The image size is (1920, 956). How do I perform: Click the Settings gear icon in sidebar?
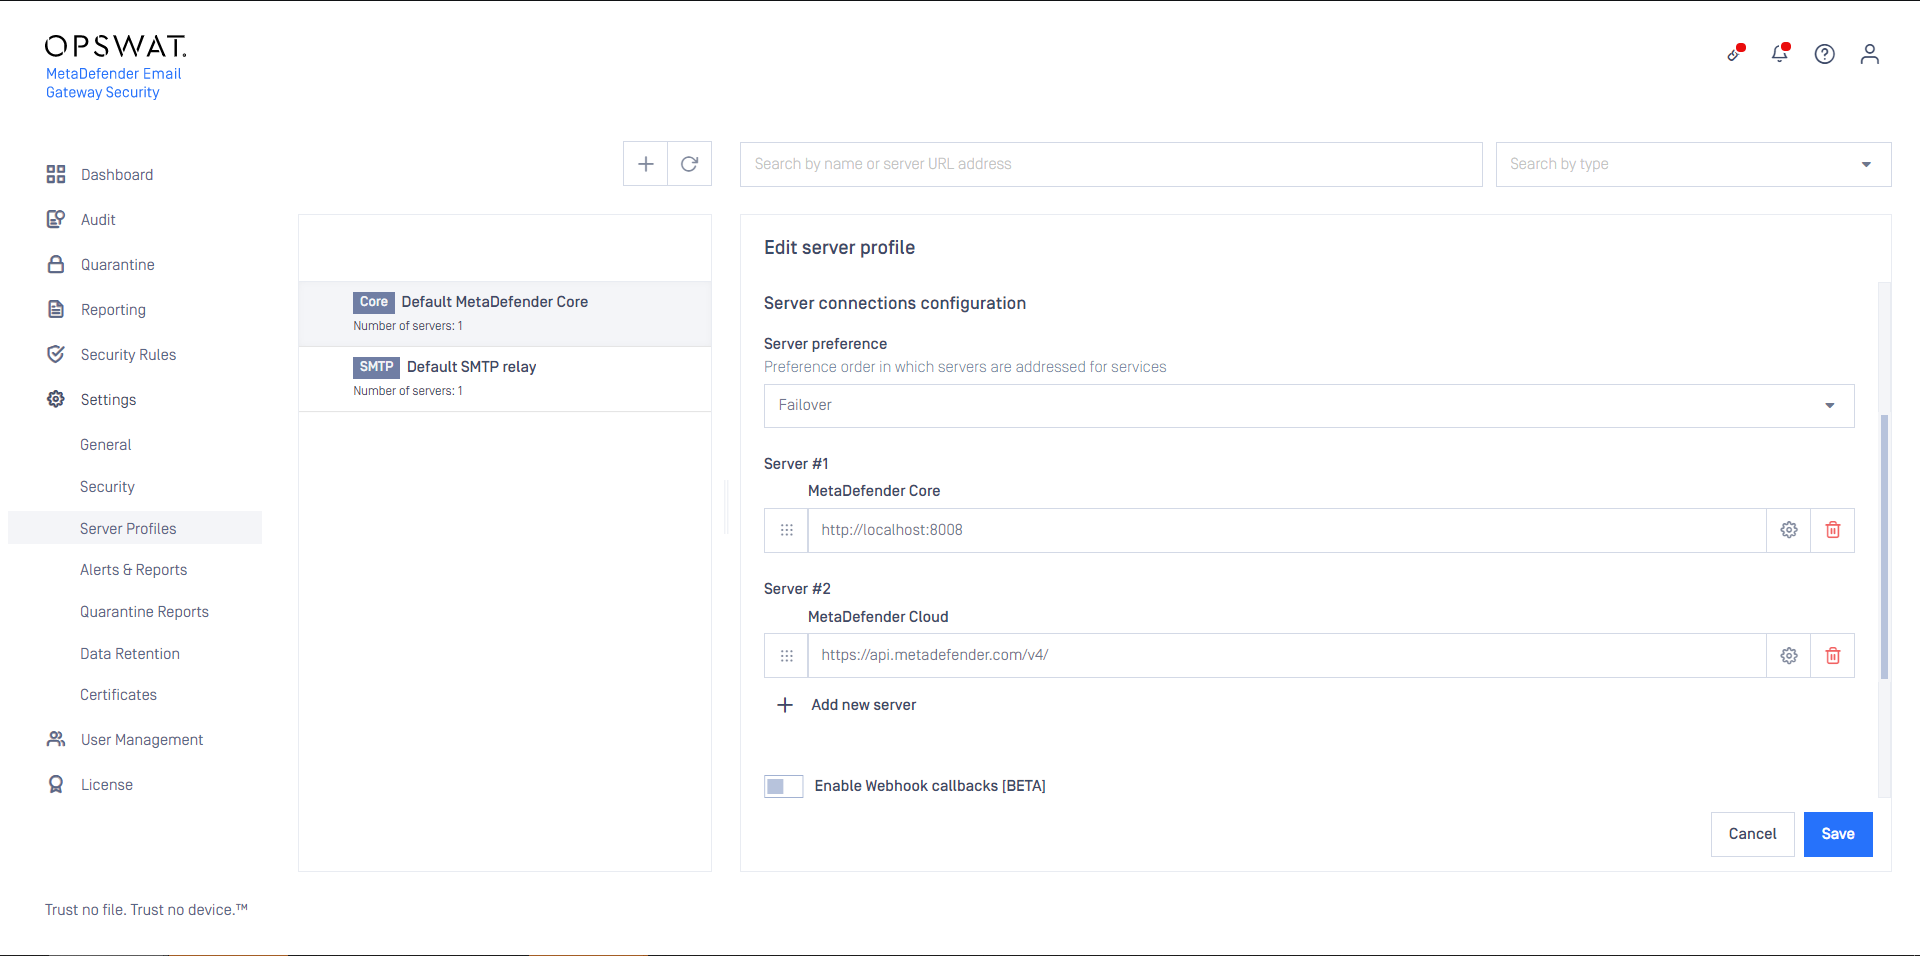coord(56,399)
